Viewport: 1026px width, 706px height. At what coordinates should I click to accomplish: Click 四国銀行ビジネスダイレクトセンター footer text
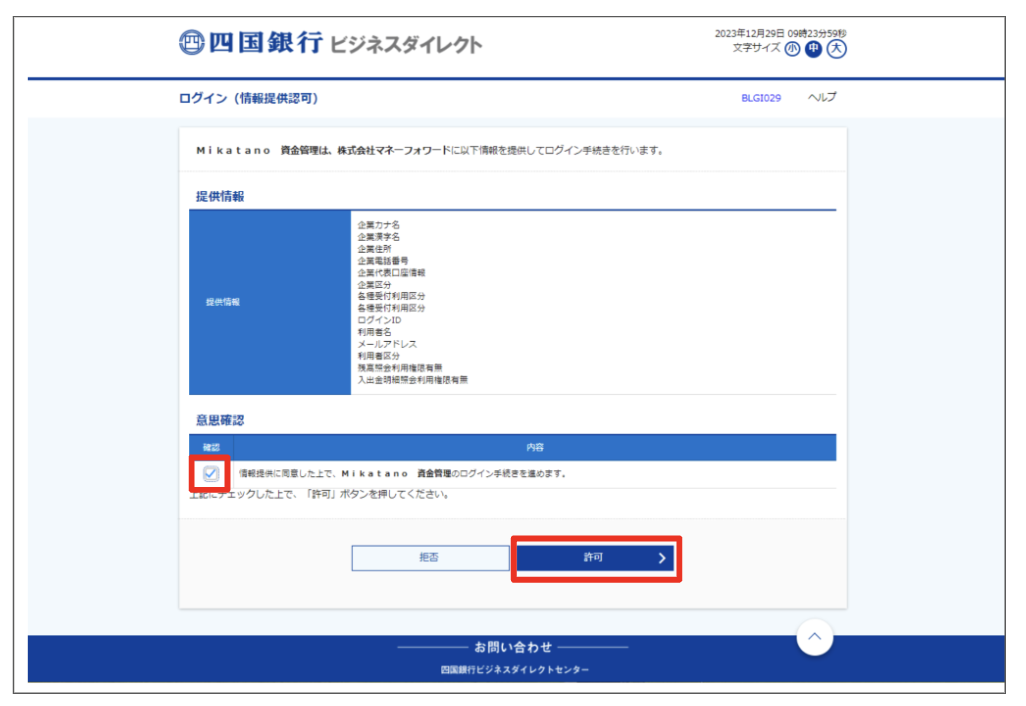click(514, 670)
